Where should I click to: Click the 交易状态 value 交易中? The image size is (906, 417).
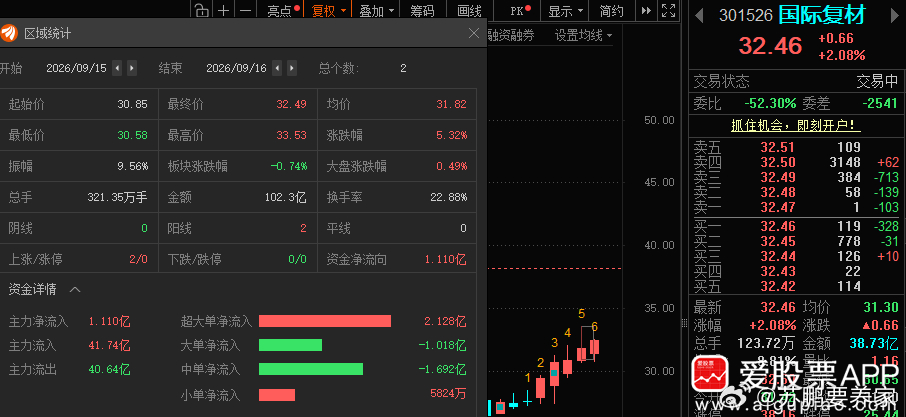[x=877, y=81]
